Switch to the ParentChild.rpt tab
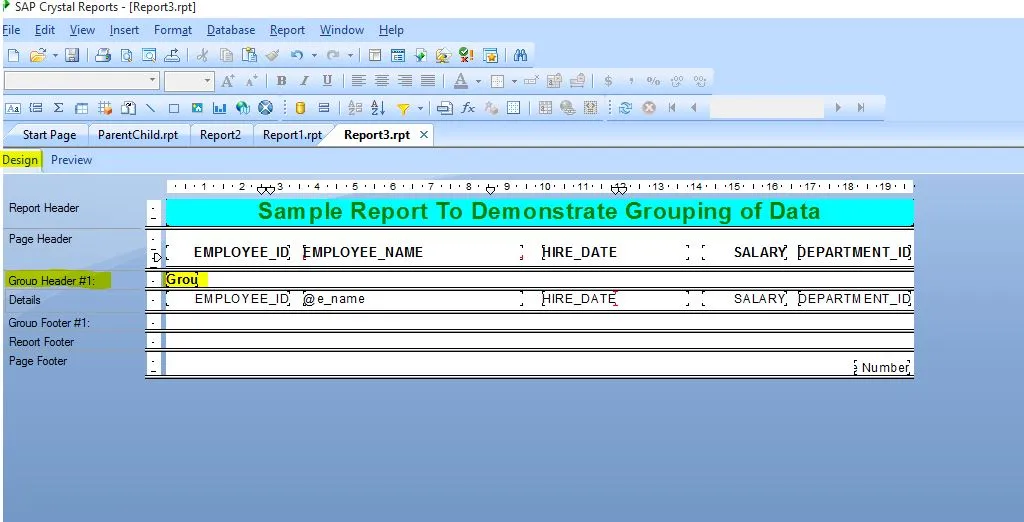The height and width of the screenshot is (522, 1024). tap(138, 135)
